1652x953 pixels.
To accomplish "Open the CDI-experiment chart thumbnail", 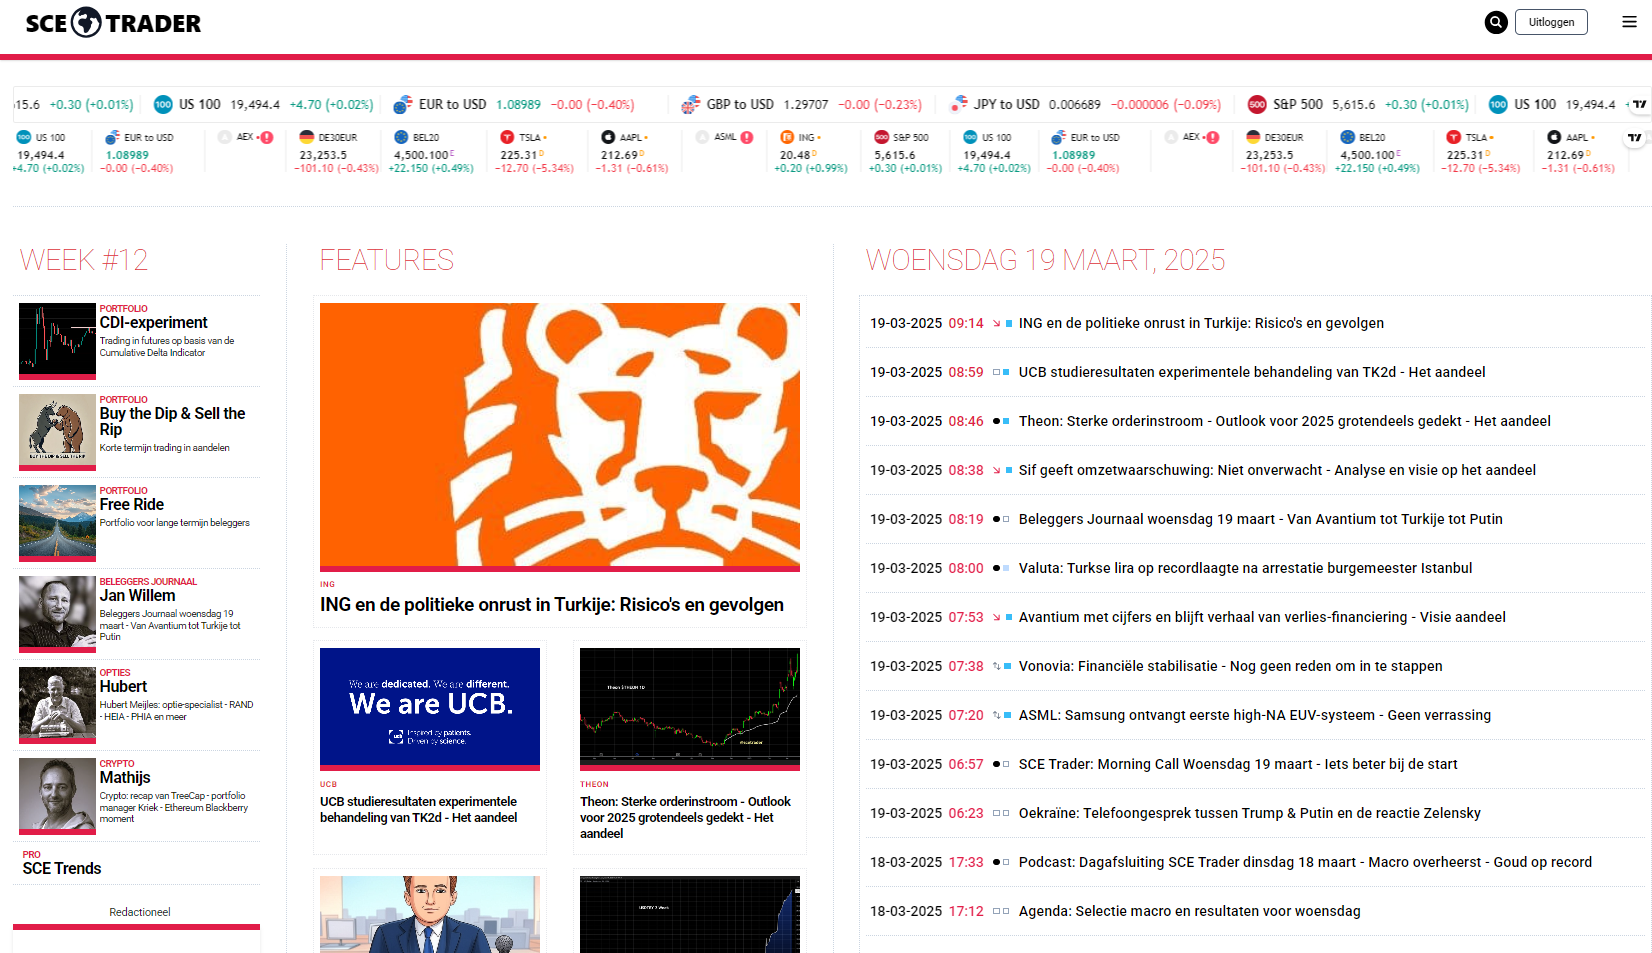I will [57, 340].
